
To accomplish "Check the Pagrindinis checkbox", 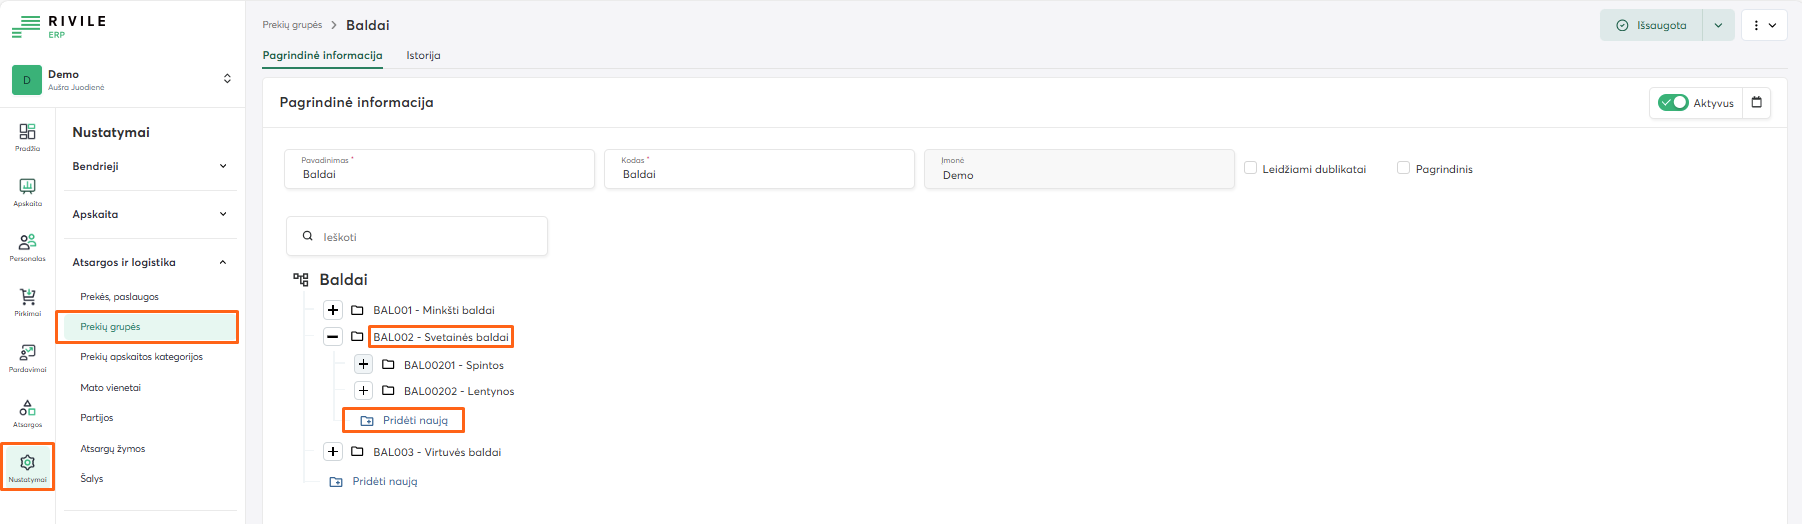I will (x=1403, y=168).
